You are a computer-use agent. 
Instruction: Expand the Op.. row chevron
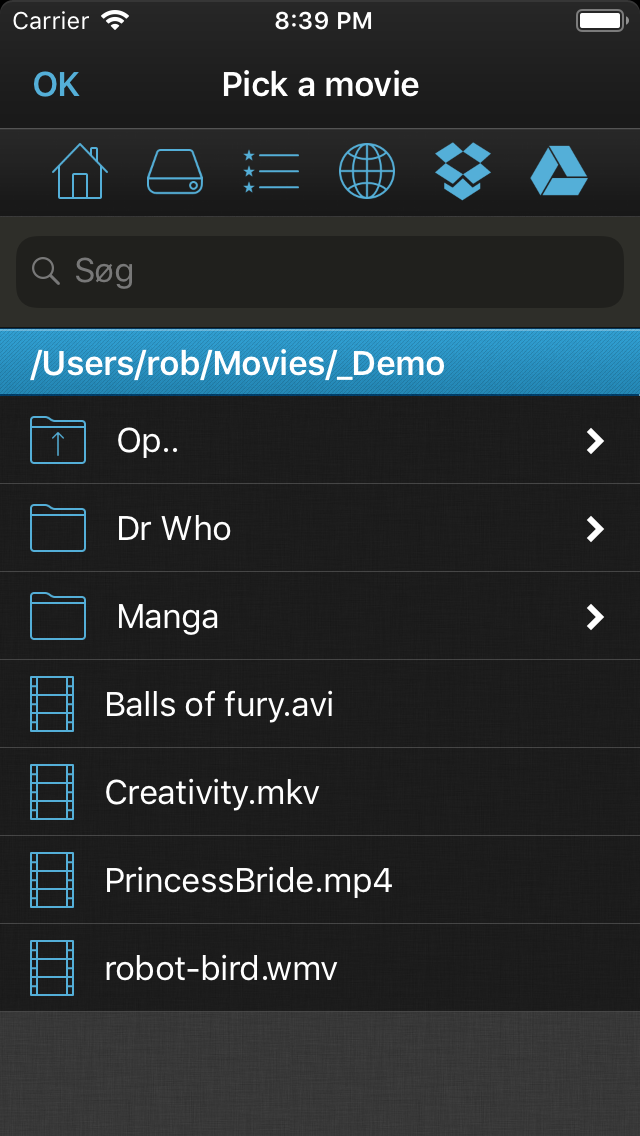595,441
